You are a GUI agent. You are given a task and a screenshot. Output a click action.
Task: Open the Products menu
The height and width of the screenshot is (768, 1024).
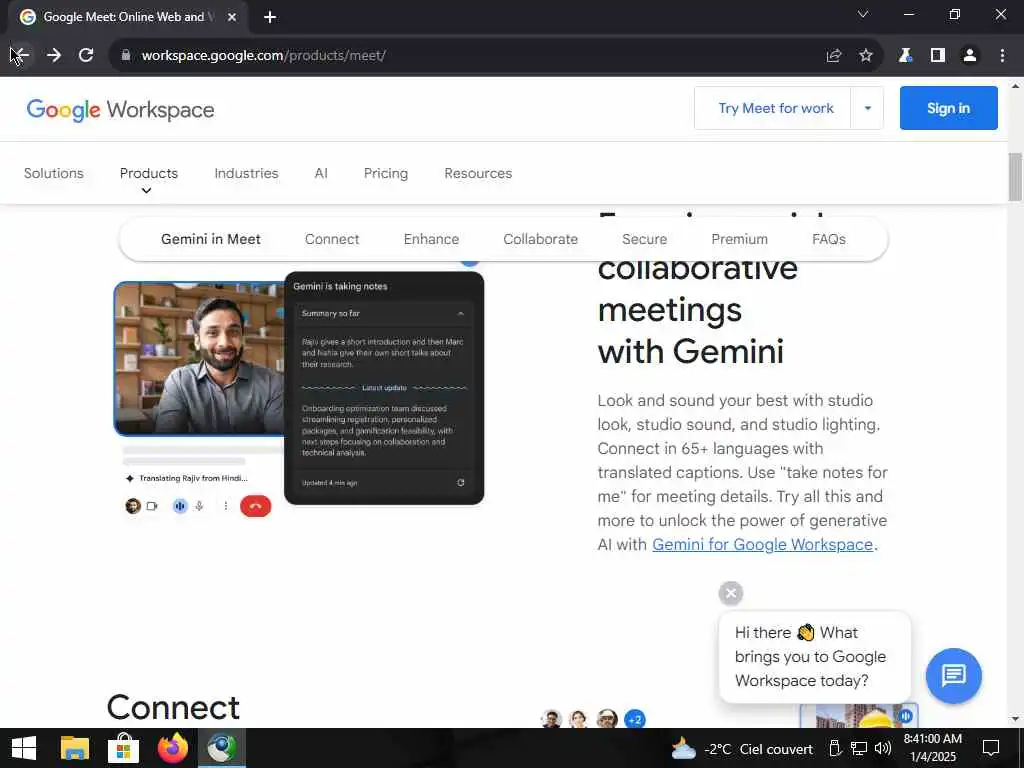point(149,173)
